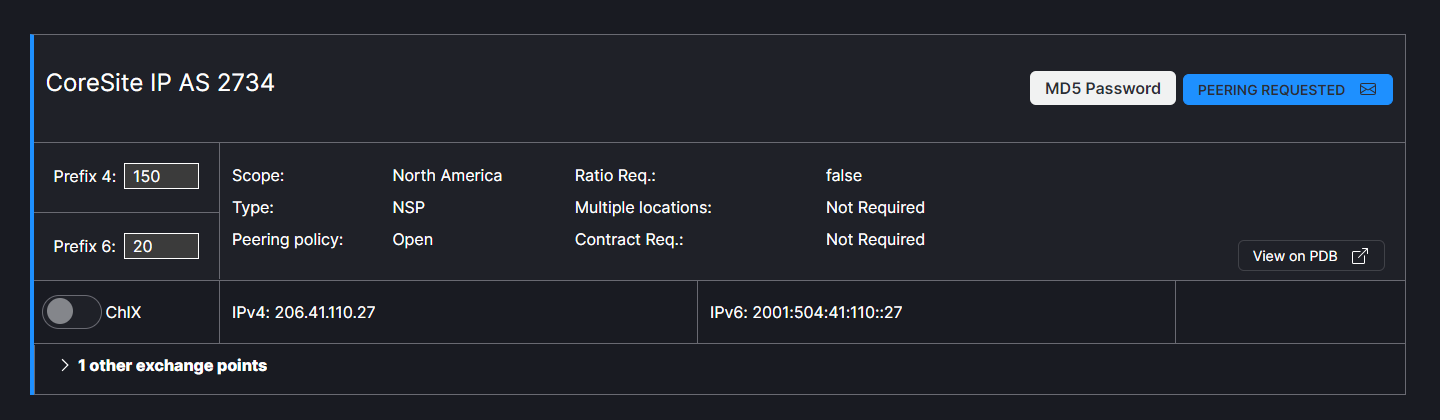1440x420 pixels.
Task: Click the Multiple locations 'Not Required' value
Action: click(875, 208)
